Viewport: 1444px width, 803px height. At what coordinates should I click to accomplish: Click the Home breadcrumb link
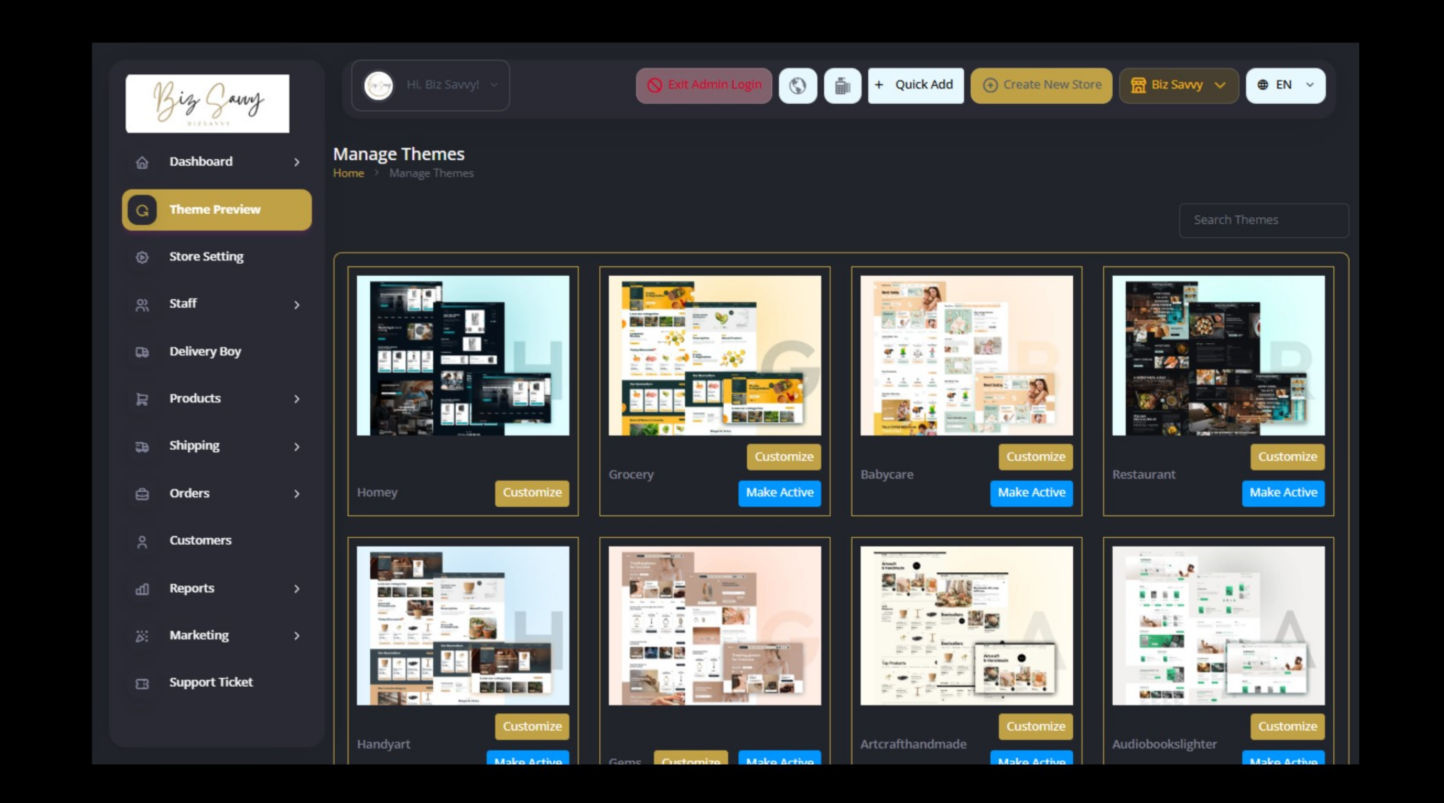click(x=348, y=174)
